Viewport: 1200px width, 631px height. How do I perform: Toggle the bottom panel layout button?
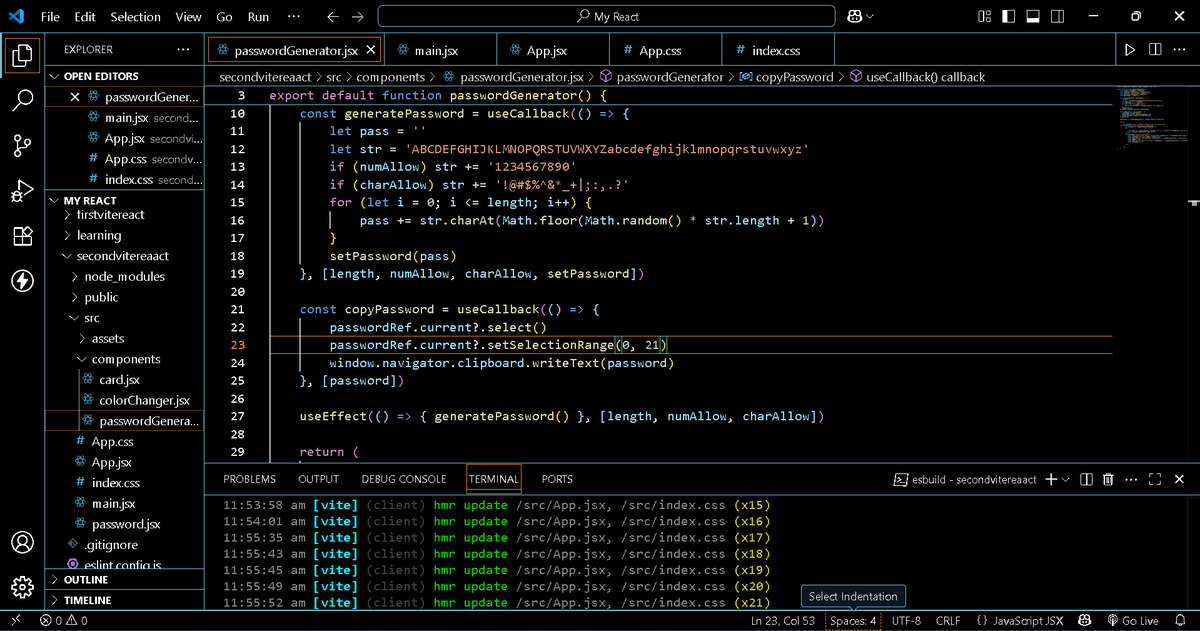1032,17
